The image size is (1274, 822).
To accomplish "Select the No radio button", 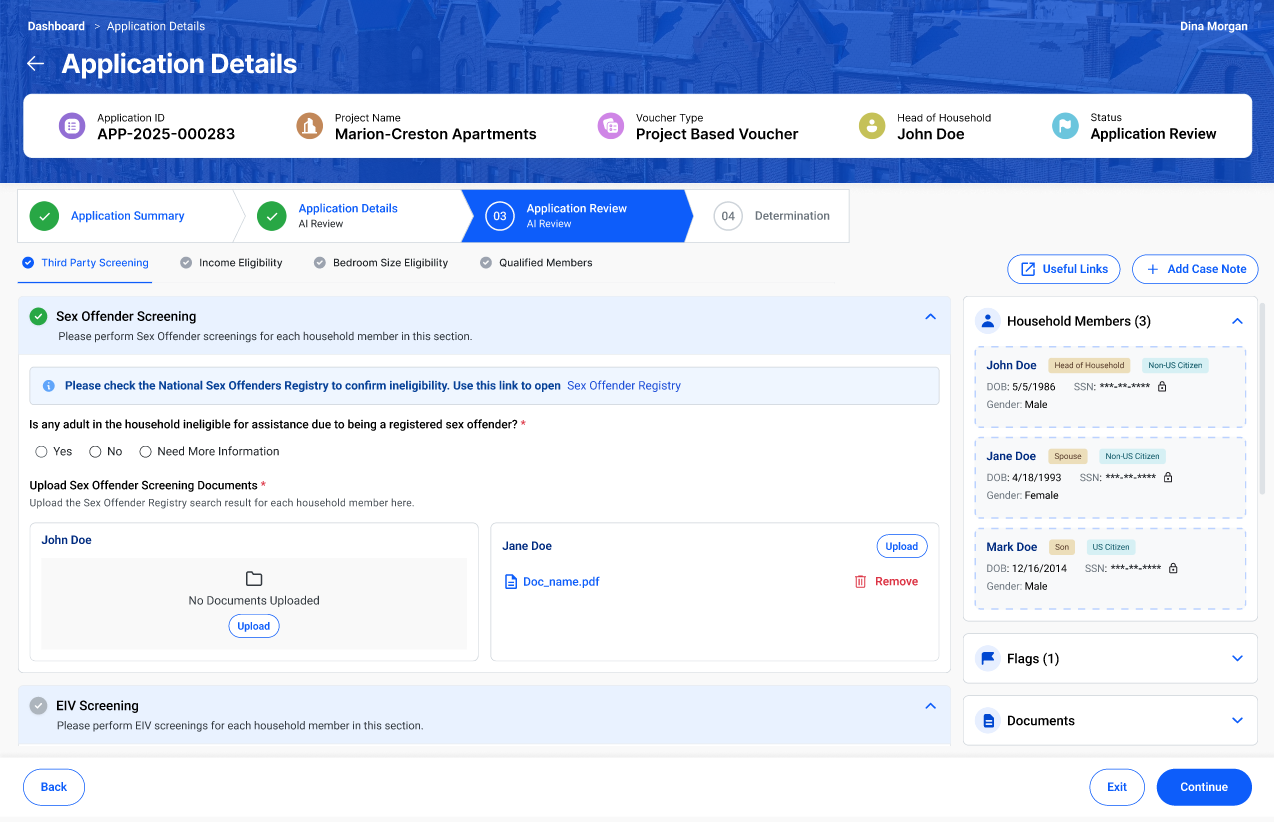I will click(x=96, y=452).
